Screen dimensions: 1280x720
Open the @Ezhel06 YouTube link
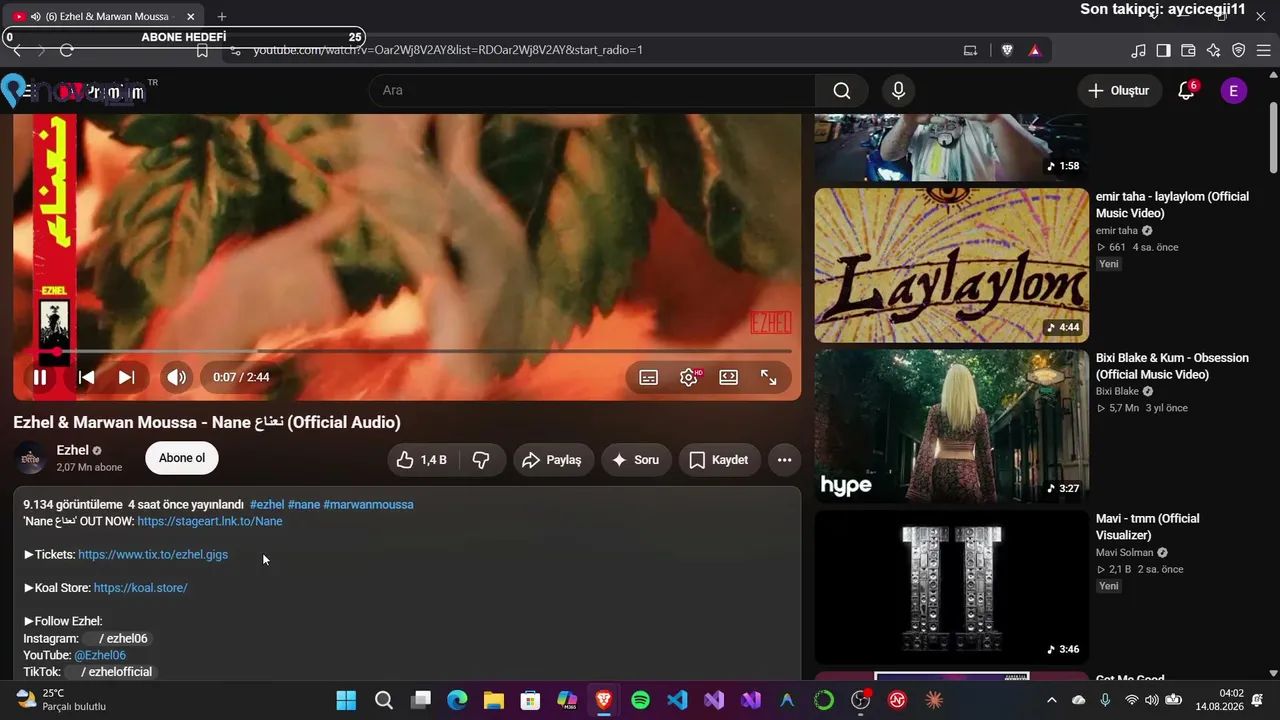pos(100,655)
